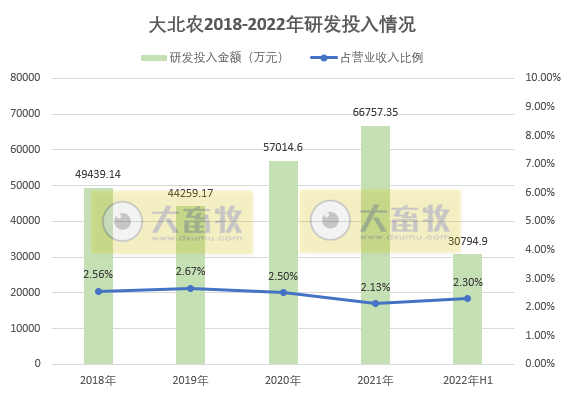Click the right axis value 9.00%
This screenshot has height=395, width=583.
point(540,106)
